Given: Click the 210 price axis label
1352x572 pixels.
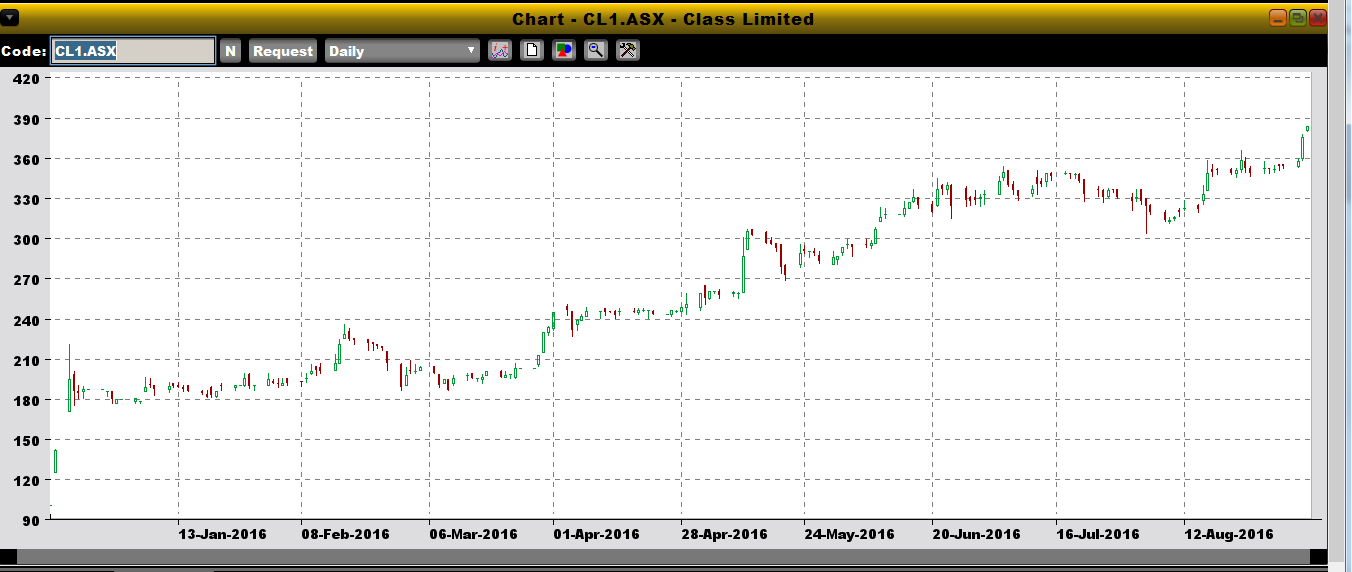Looking at the screenshot, I should click(x=25, y=360).
